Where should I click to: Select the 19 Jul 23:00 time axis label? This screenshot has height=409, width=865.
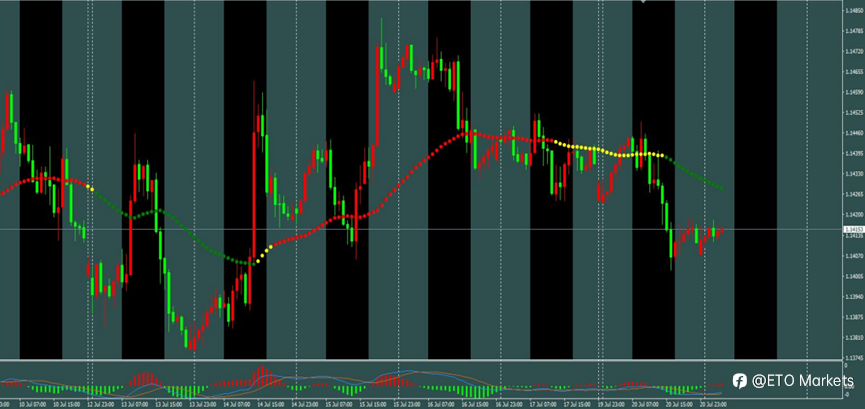pos(612,405)
